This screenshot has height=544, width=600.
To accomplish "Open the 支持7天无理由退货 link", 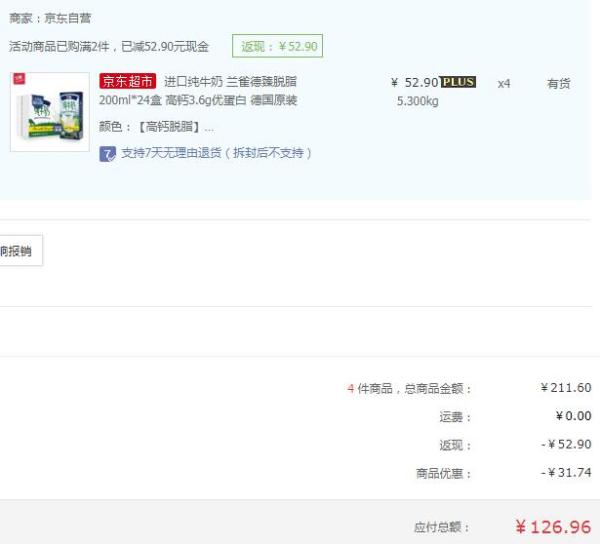I will tap(216, 153).
